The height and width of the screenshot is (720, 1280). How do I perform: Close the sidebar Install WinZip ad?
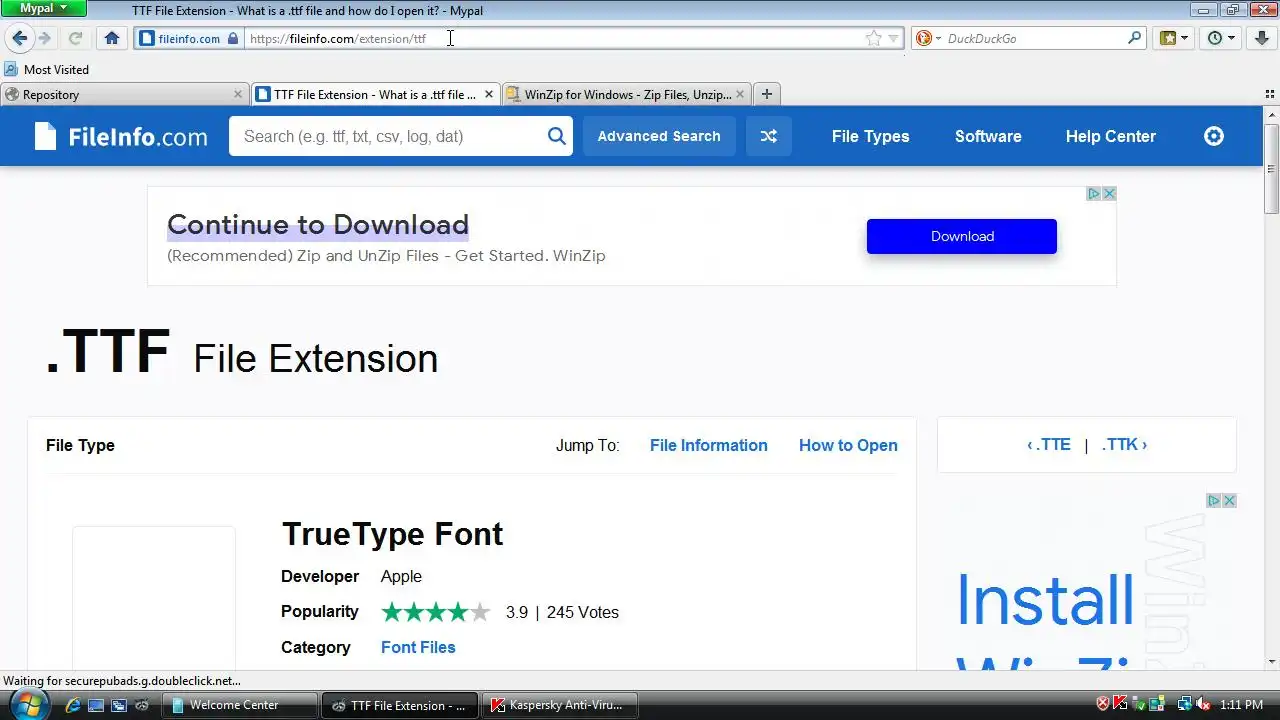(1230, 501)
